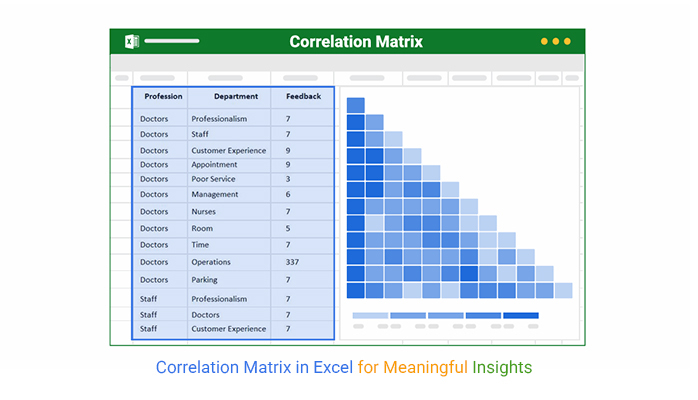
Task: Click the middle yellow dot in title bar
Action: point(556,41)
